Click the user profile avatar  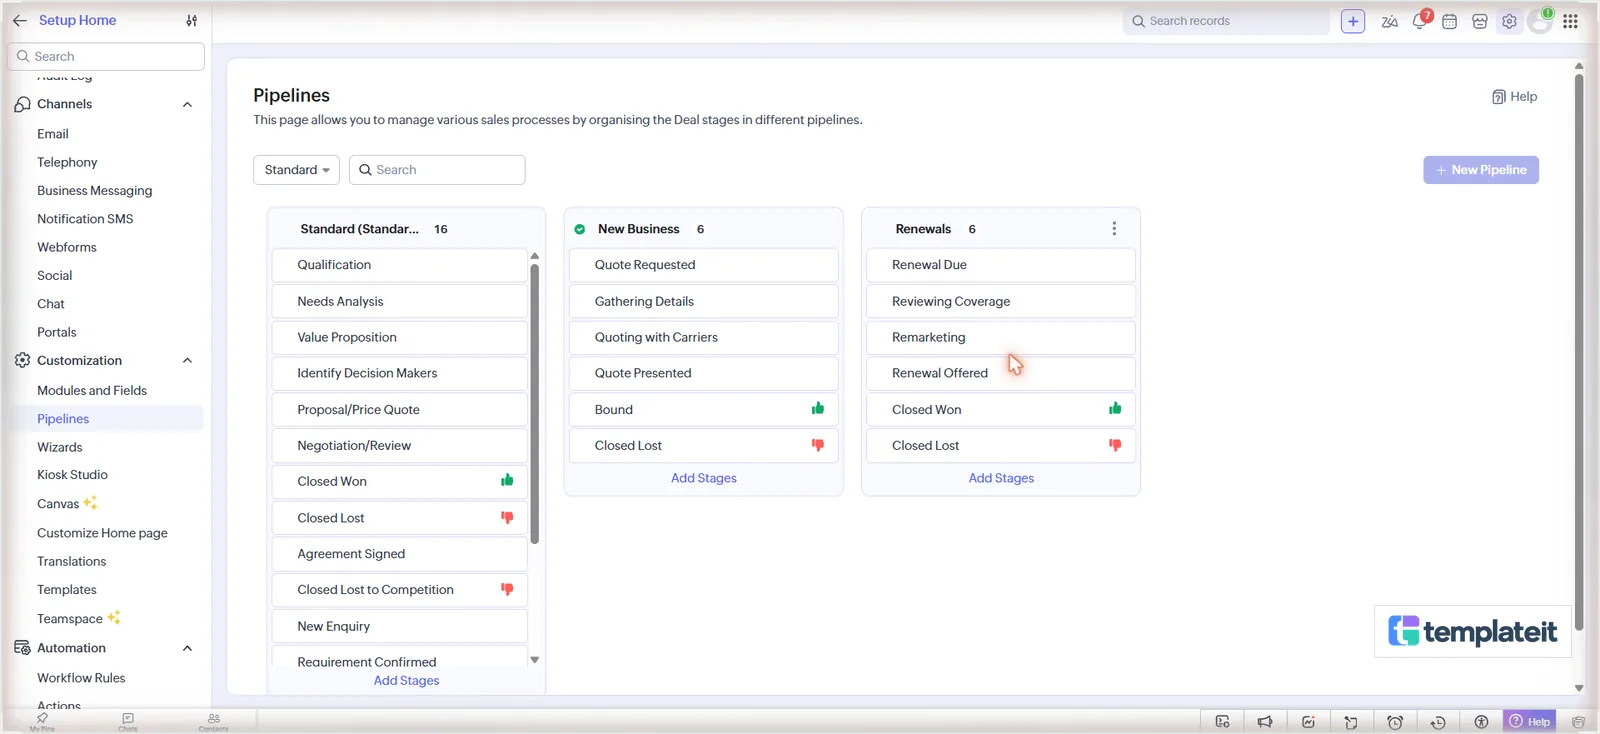[x=1540, y=21]
